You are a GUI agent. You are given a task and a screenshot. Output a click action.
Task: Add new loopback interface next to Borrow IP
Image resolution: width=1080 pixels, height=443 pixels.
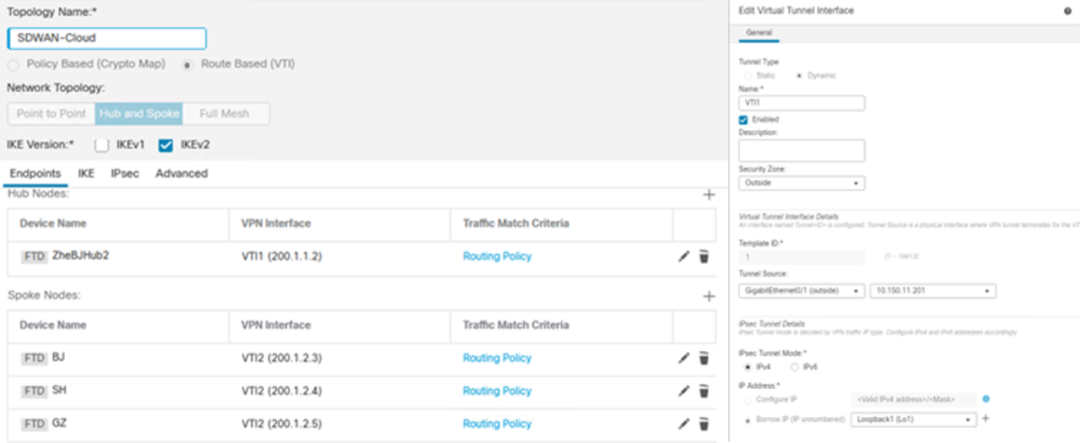985,419
